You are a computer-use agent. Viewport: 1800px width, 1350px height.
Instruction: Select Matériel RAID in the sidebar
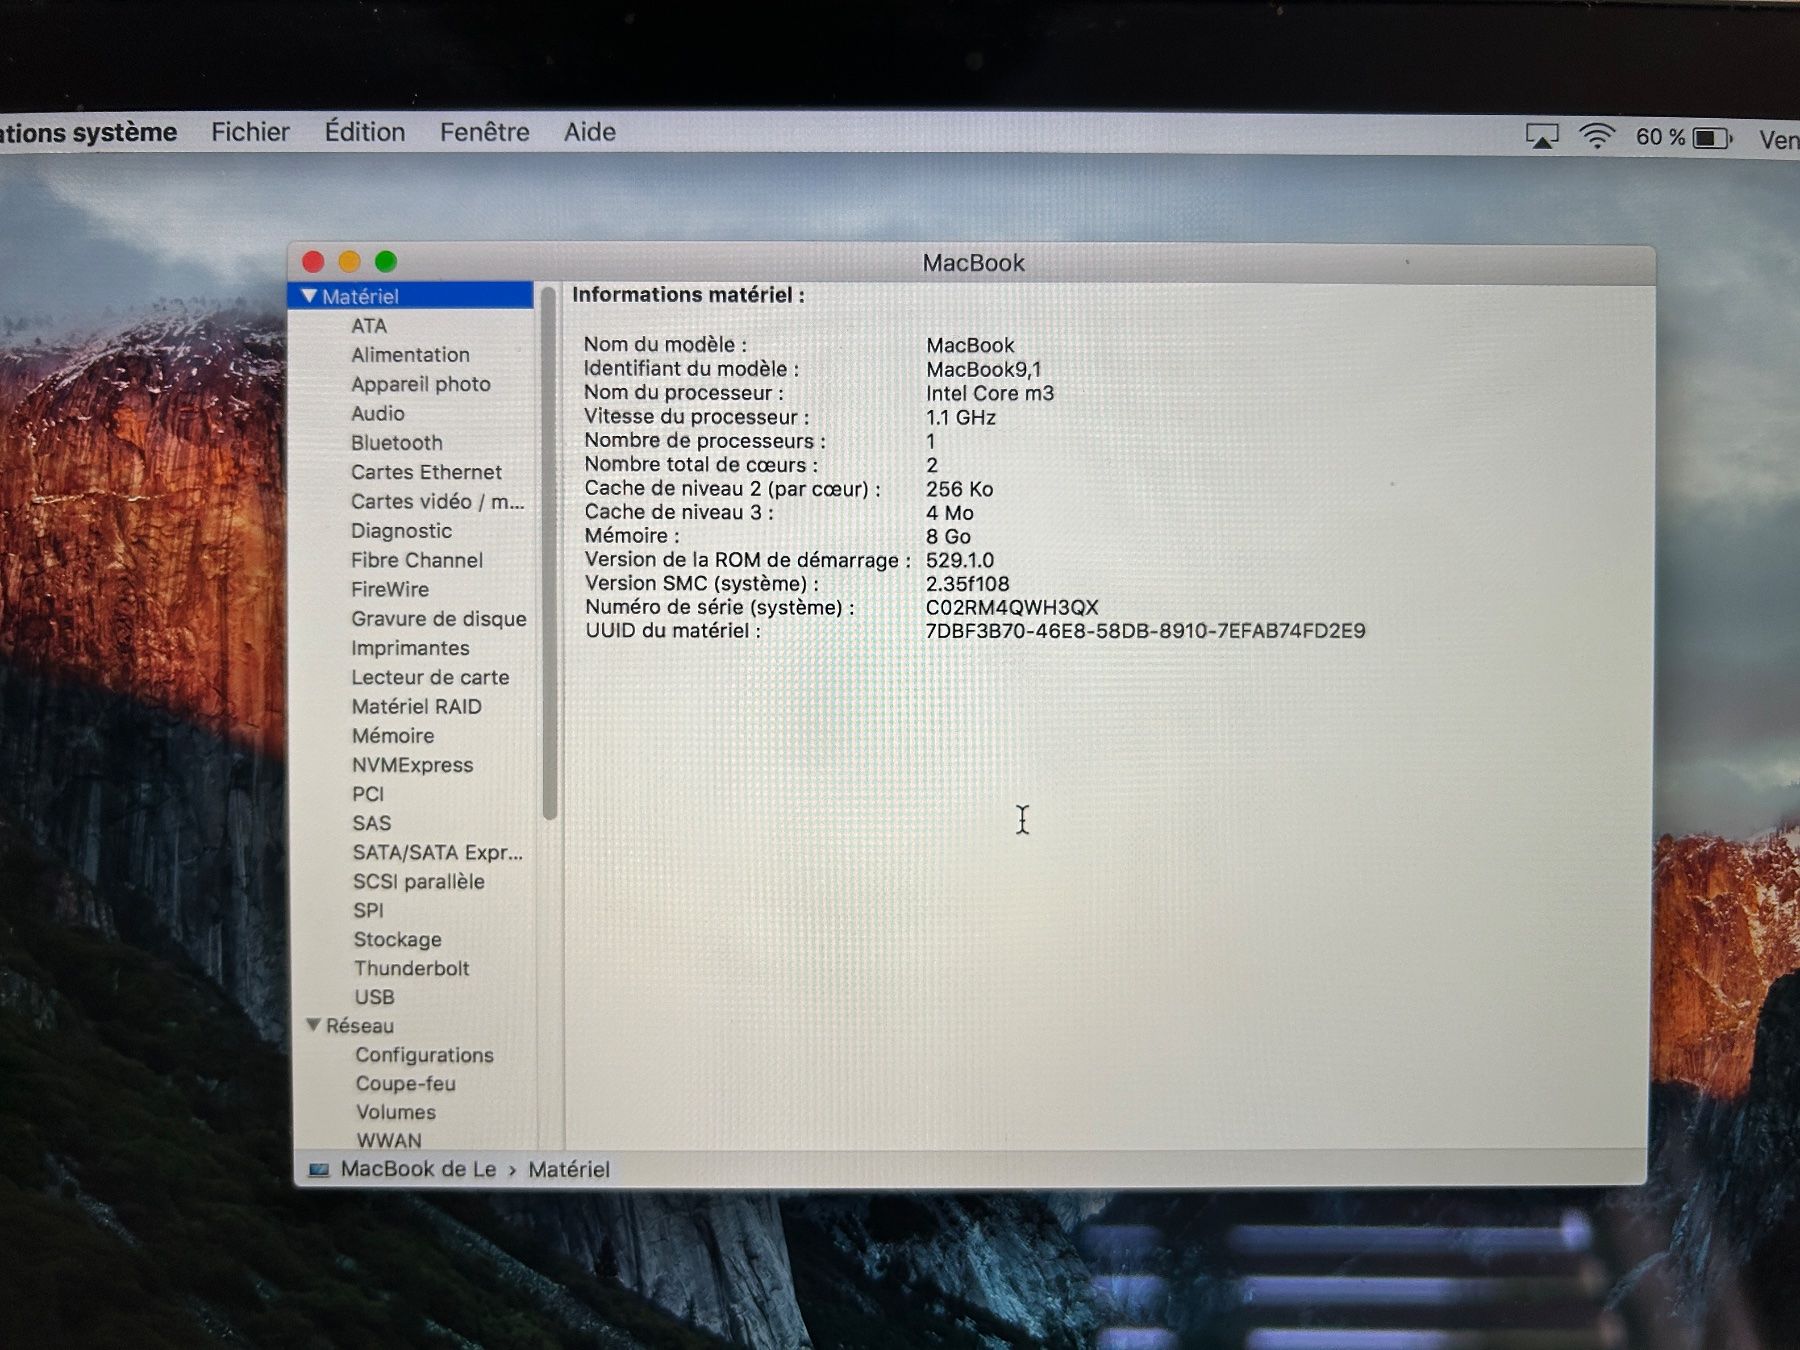417,706
